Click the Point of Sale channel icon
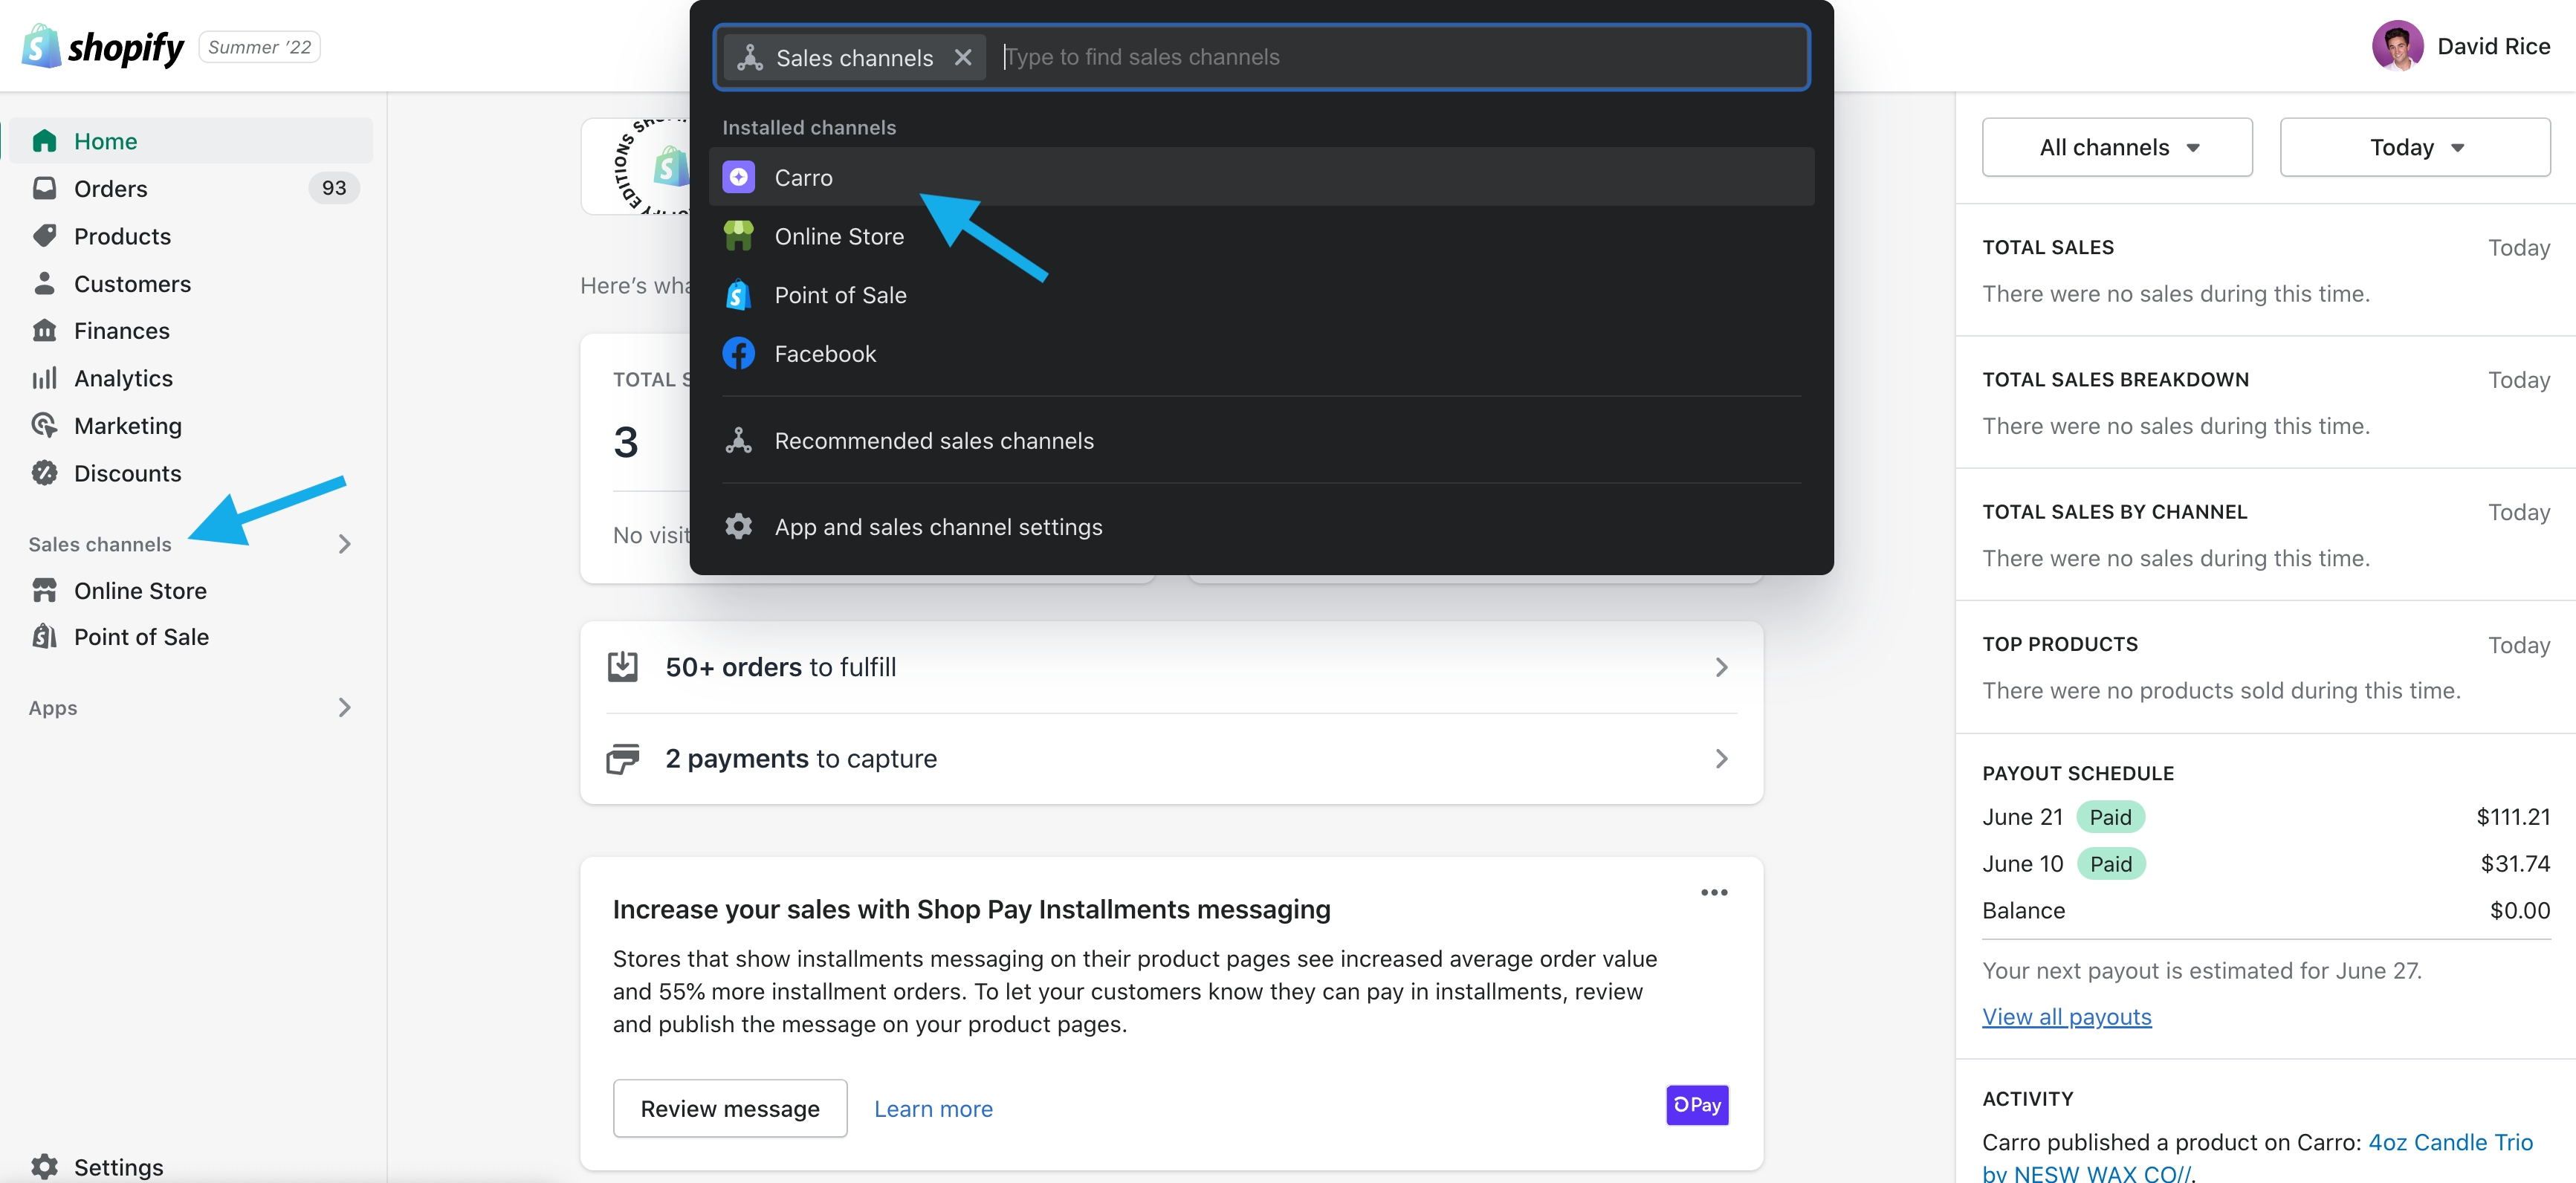 pyautogui.click(x=738, y=295)
